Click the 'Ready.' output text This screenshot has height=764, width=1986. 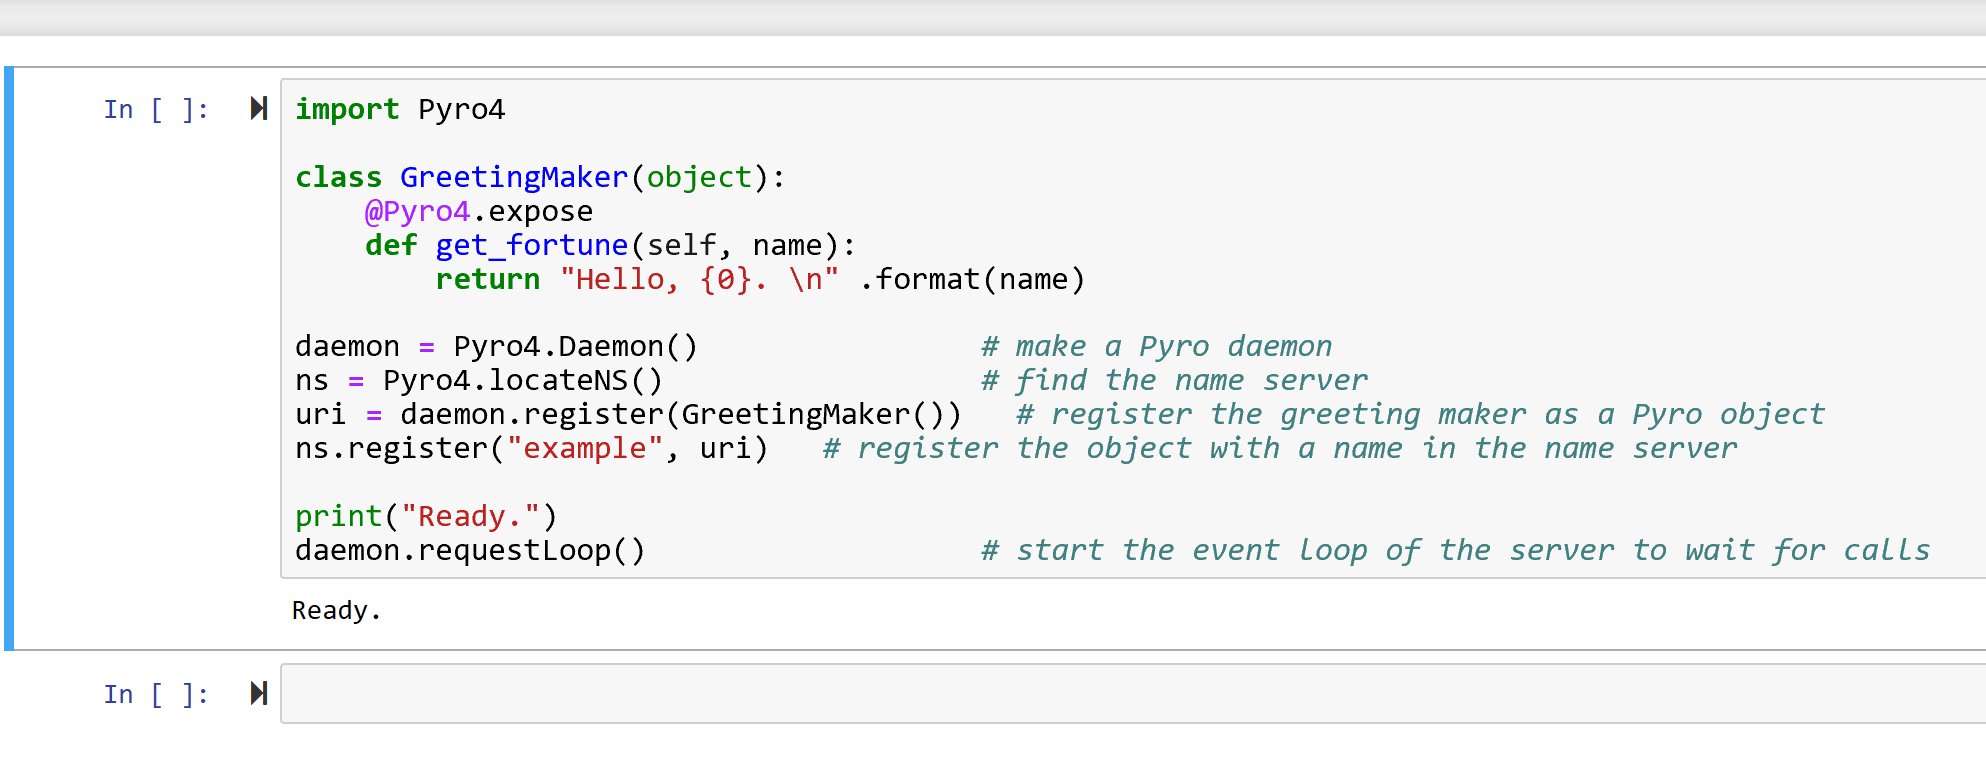(x=336, y=610)
